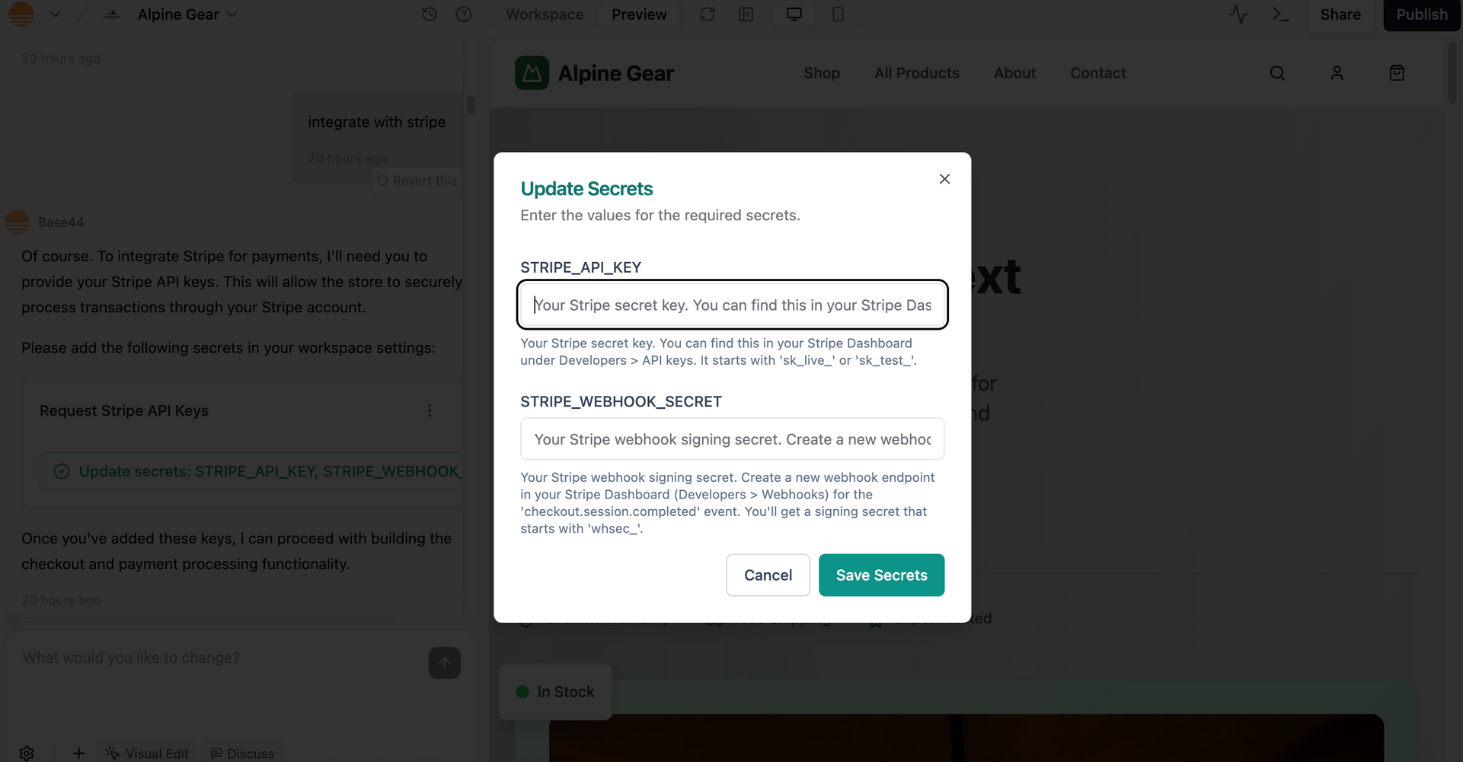The image size is (1463, 762).
Task: Open the help question mark icon
Action: click(x=464, y=15)
